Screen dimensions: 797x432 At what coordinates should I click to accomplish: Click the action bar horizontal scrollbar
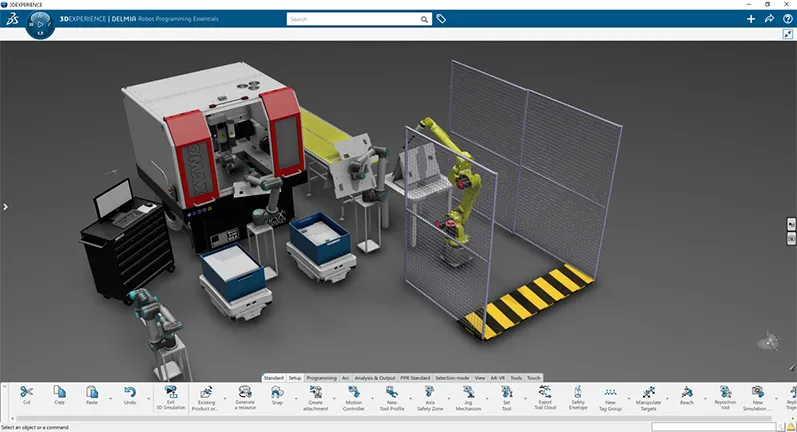[x=394, y=419]
